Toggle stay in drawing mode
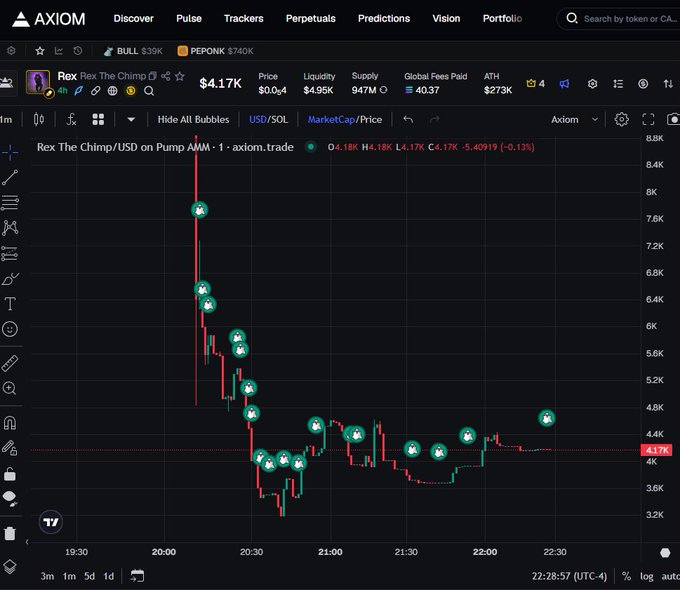680x590 pixels. (10, 448)
